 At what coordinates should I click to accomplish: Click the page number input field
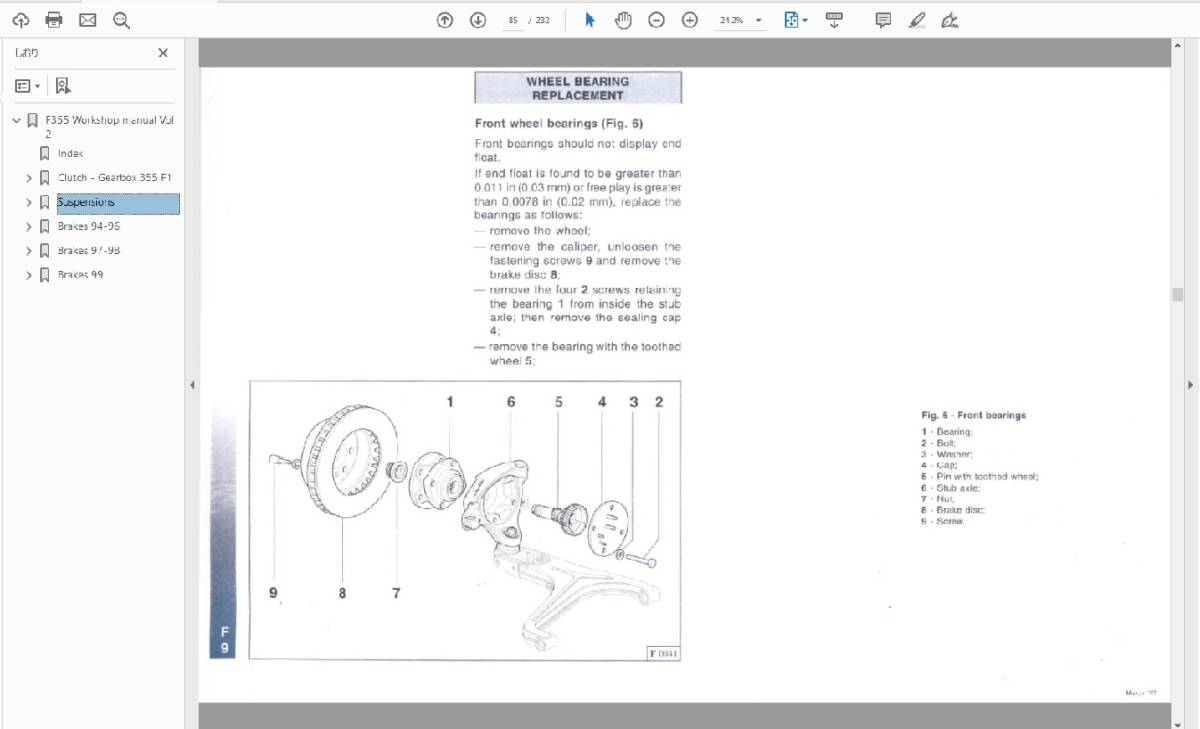tap(514, 20)
